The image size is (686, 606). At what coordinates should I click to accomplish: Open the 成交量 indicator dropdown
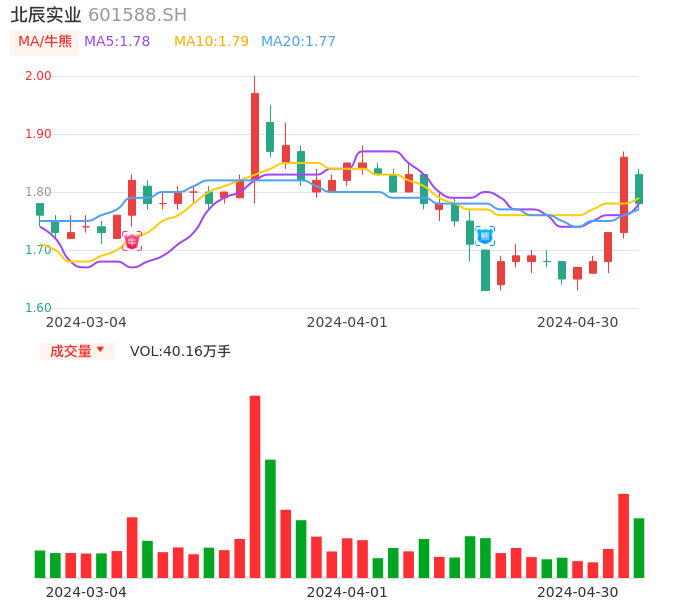point(78,351)
